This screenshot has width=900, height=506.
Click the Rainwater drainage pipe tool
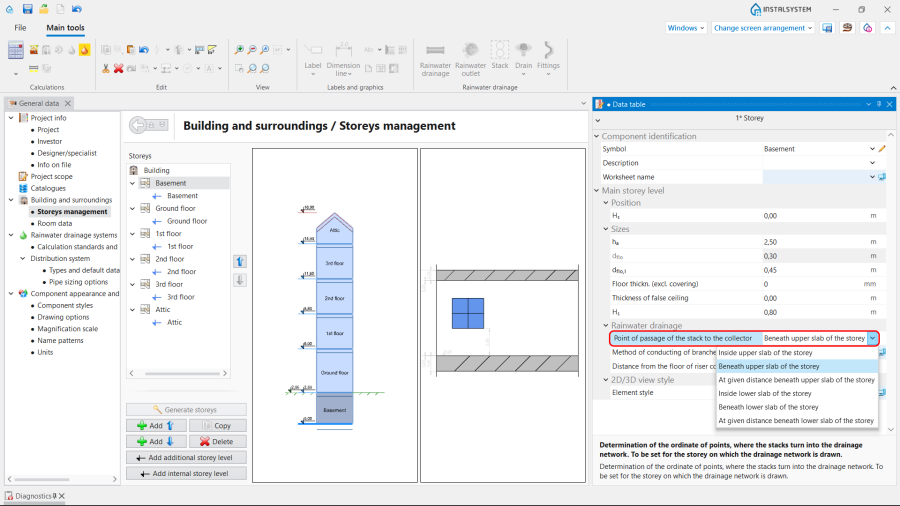(x=435, y=60)
